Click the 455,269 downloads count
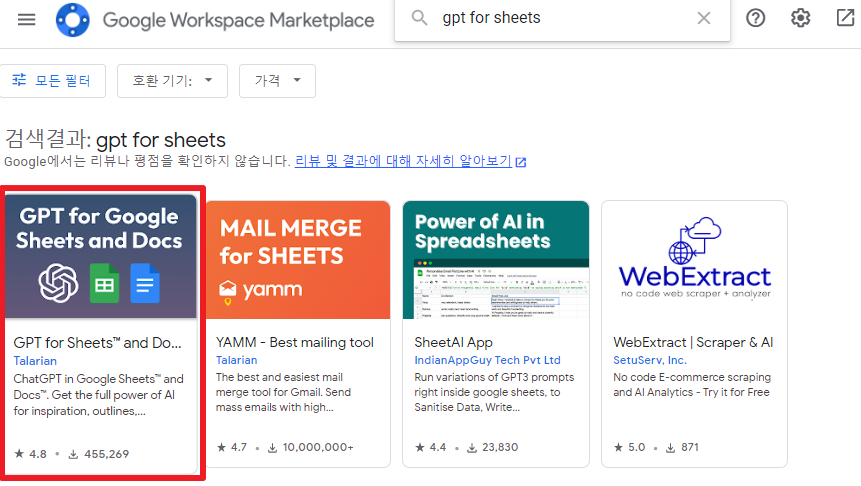Screen dimensions: 861x486 pos(99,454)
